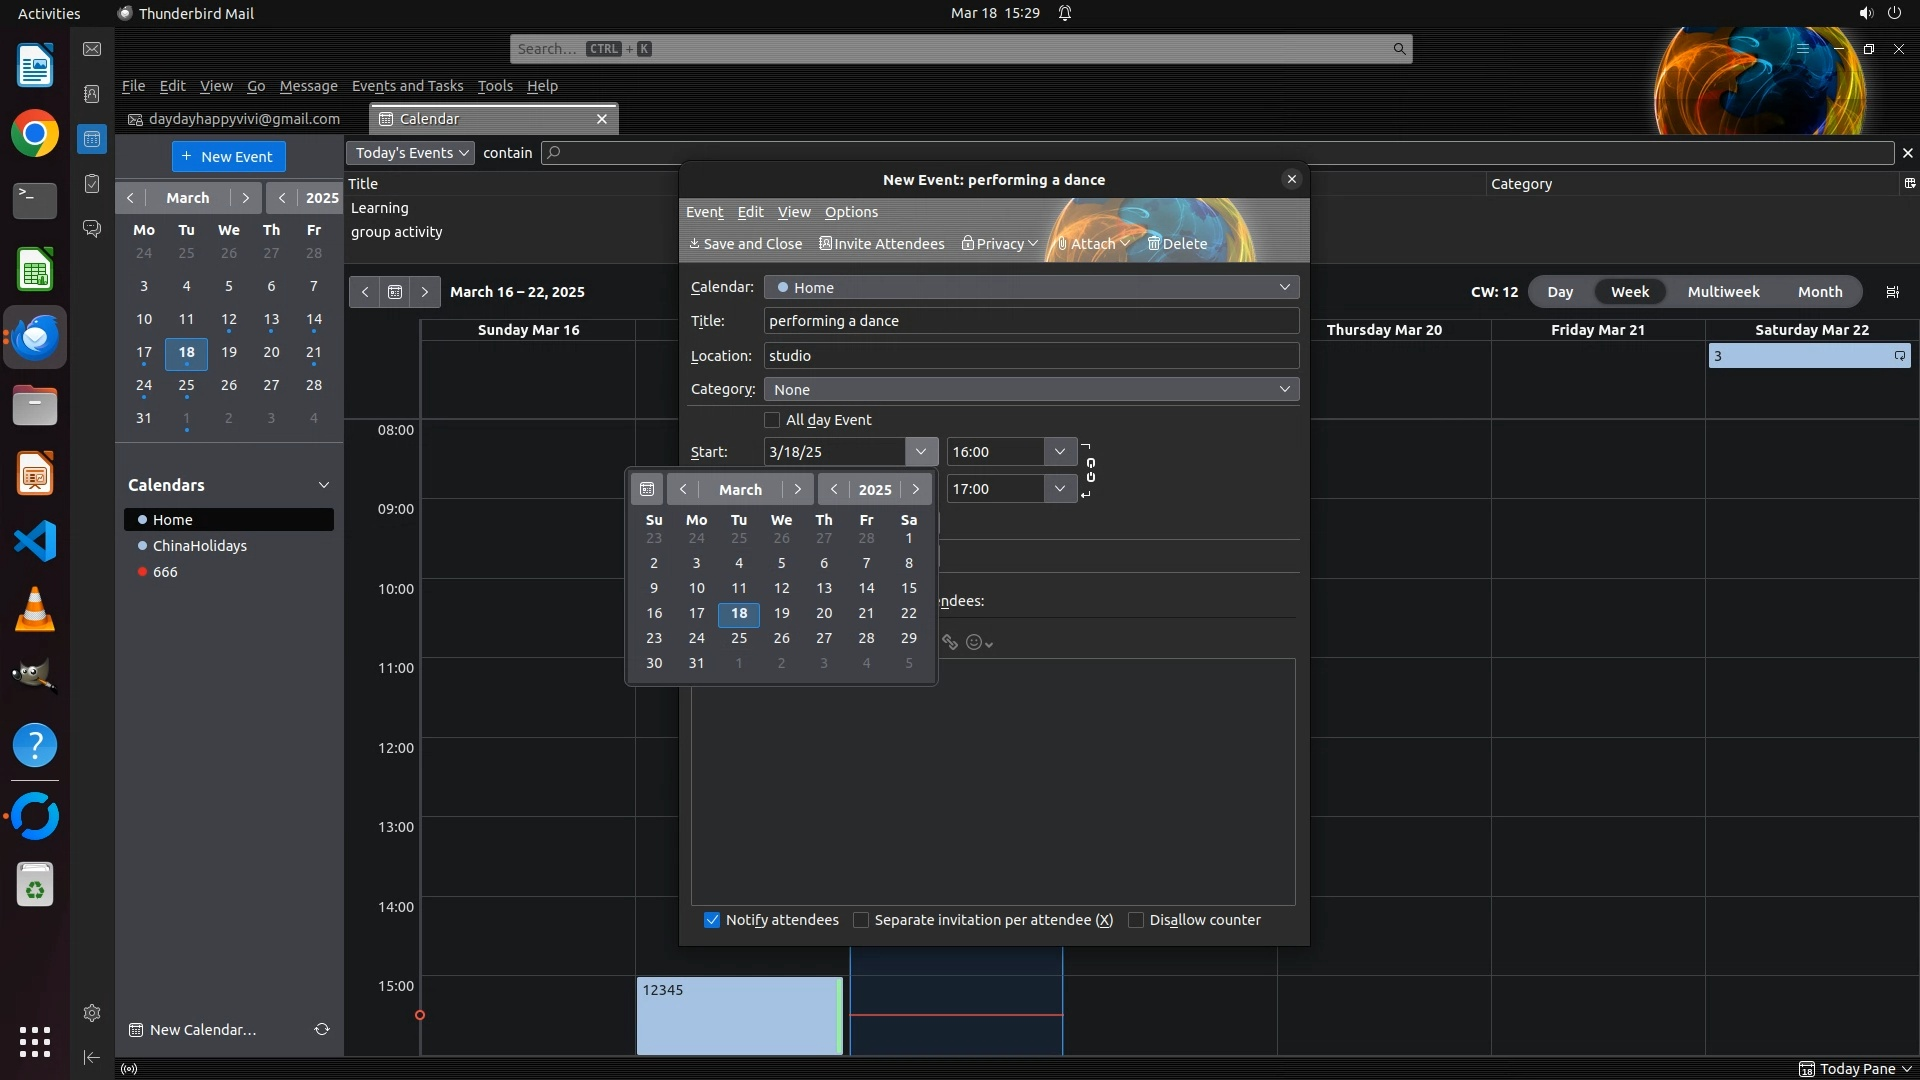
Task: Click the today icon in date picker
Action: [x=647, y=489]
